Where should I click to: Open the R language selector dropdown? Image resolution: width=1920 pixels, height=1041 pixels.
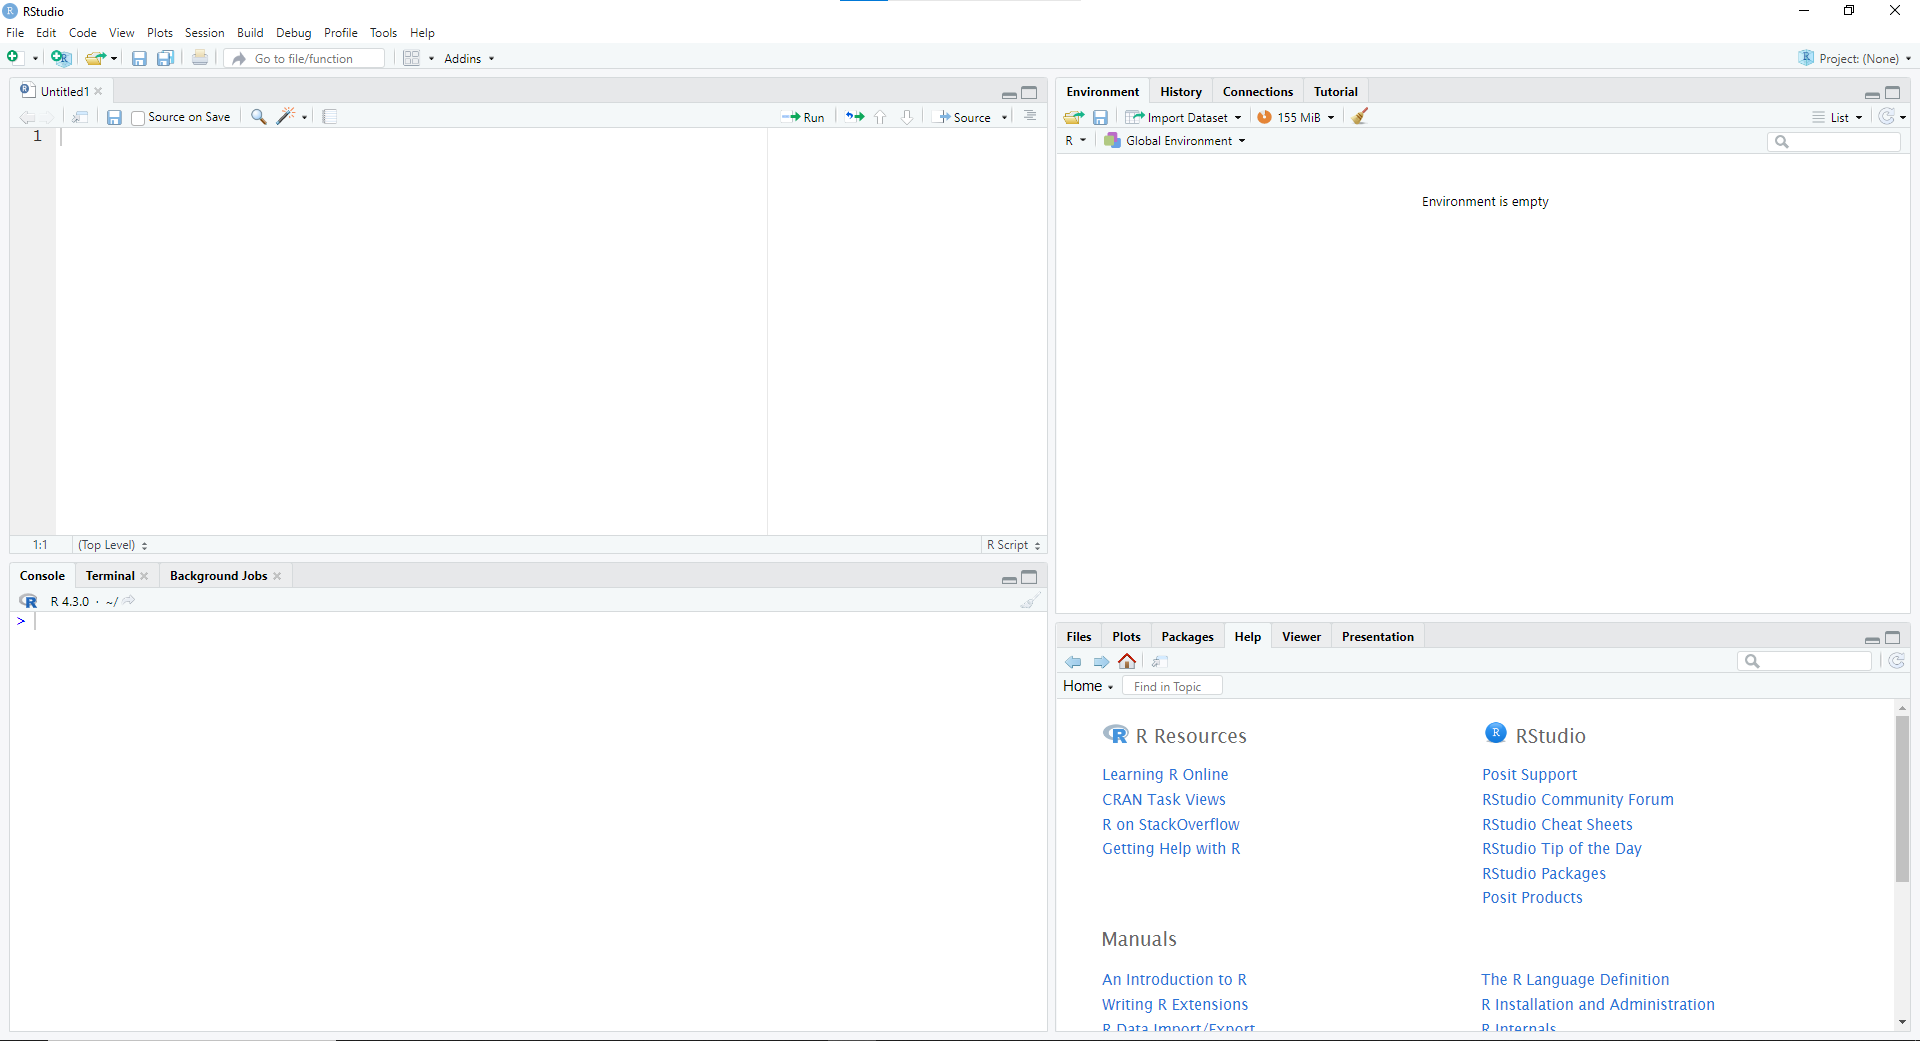click(1075, 141)
